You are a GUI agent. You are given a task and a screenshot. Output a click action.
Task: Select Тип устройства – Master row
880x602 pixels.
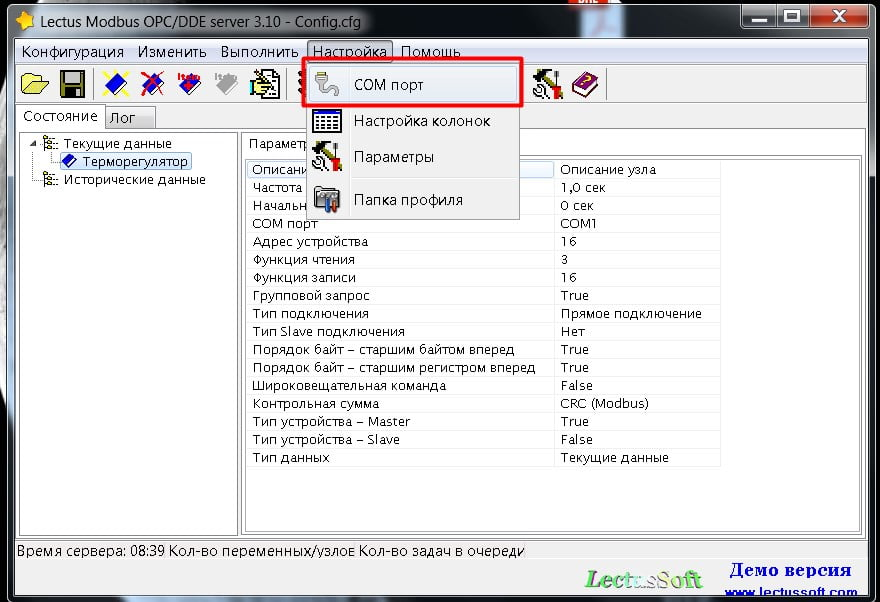click(483, 421)
